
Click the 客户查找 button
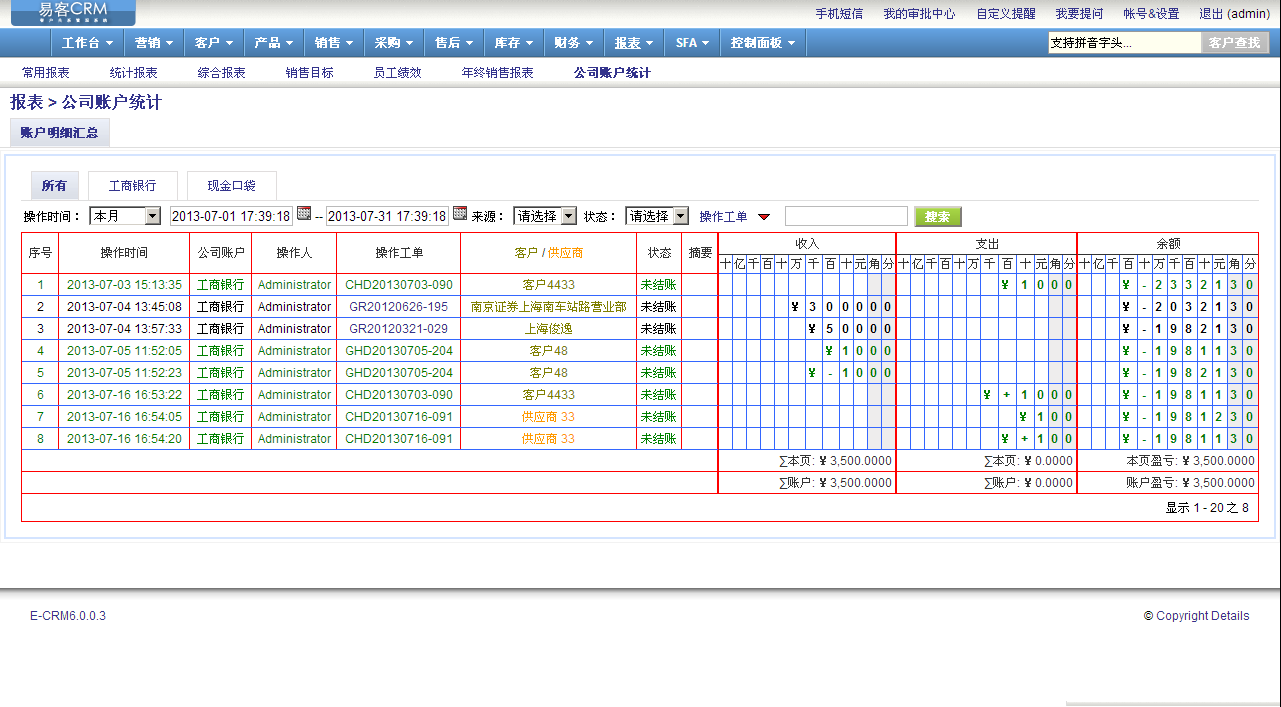pos(1234,43)
